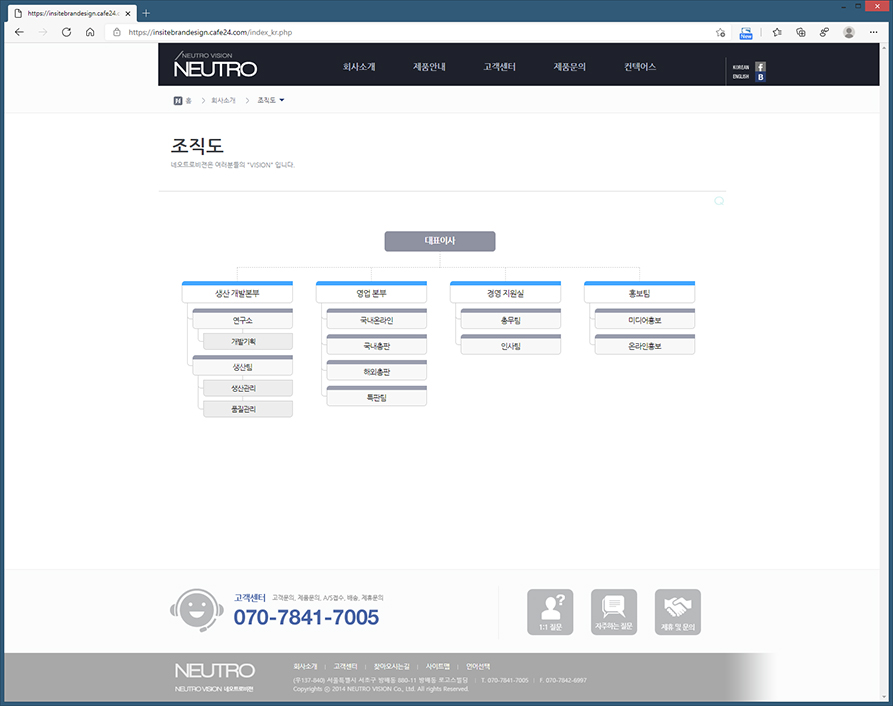Click the 1:1 질문 icon button
The height and width of the screenshot is (706, 893).
[550, 612]
